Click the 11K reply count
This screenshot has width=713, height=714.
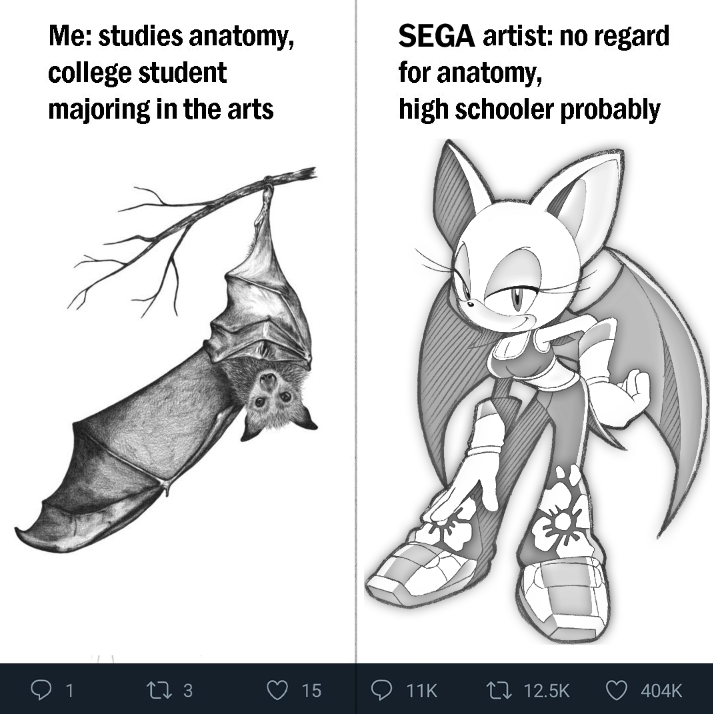421,690
